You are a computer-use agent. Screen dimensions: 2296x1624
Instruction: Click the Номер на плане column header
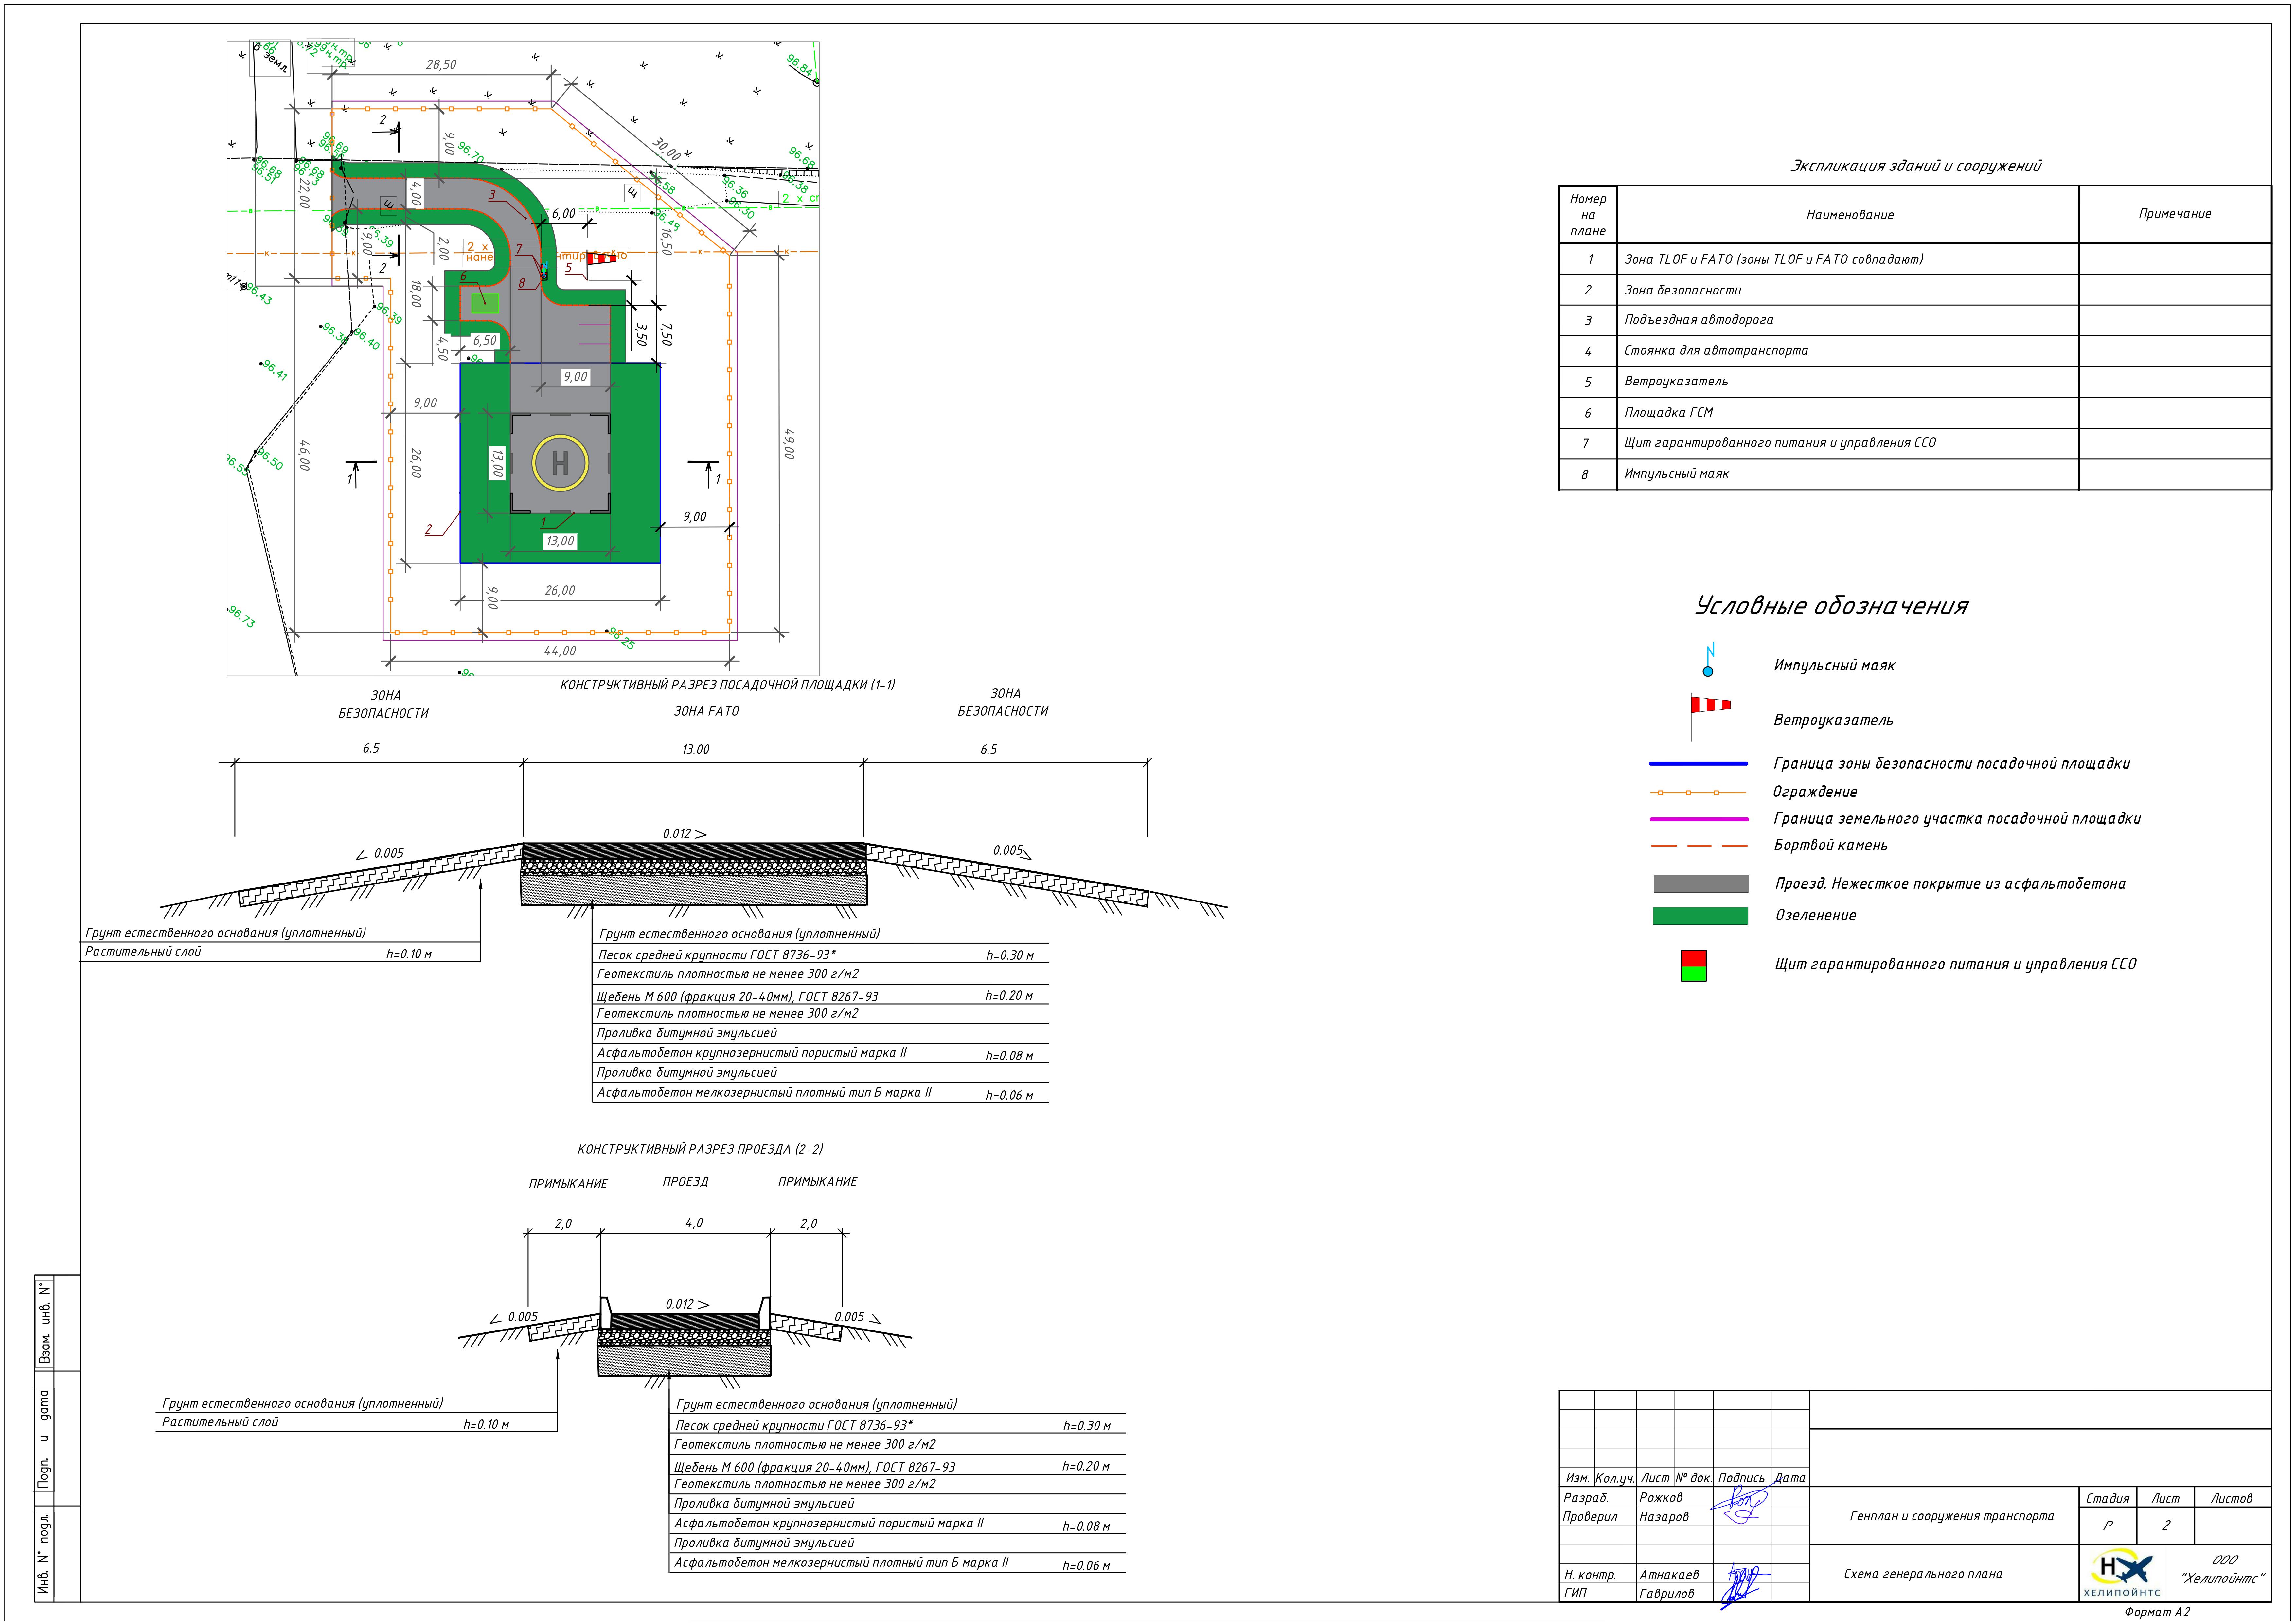click(1588, 214)
